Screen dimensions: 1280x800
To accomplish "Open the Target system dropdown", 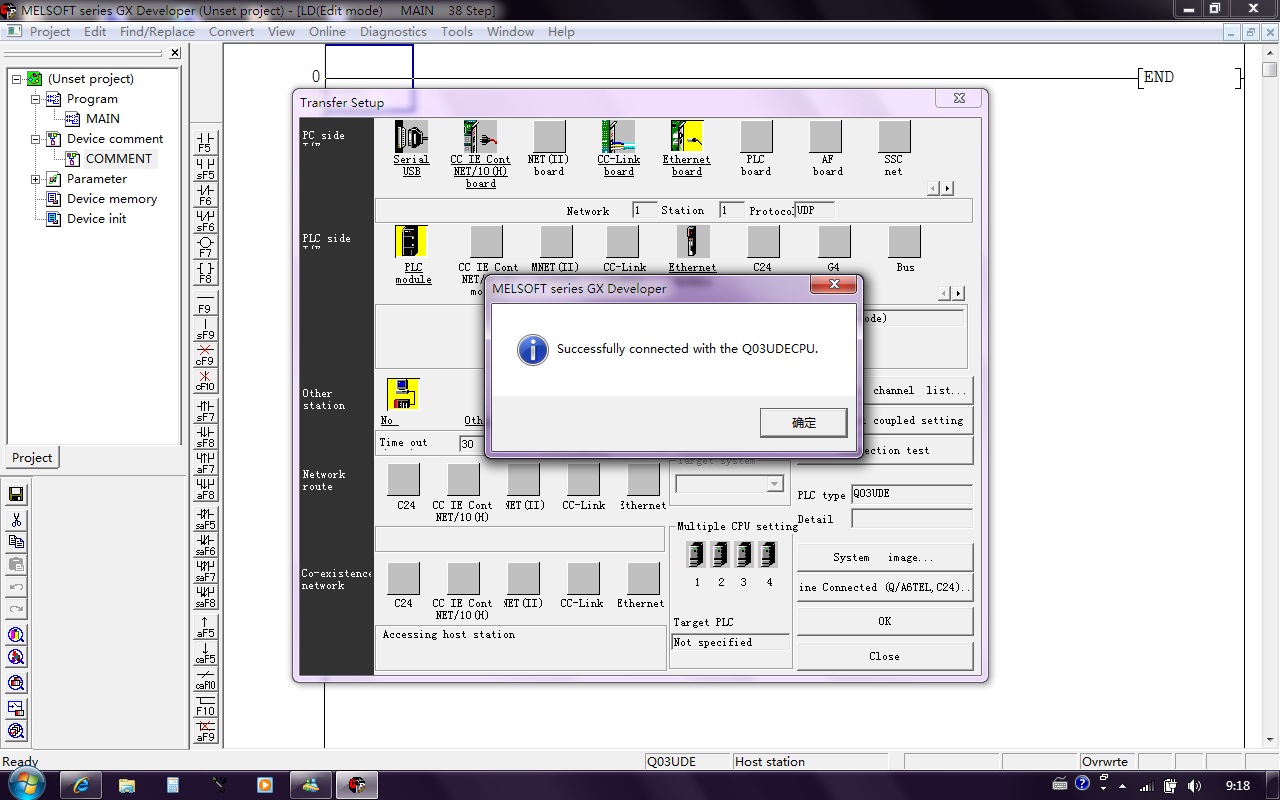I will pos(773,484).
